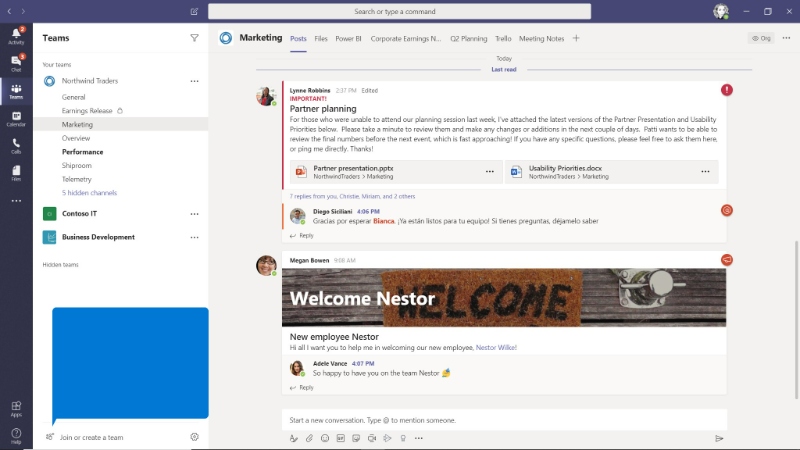
Task: Expand the 5 hidden channels list
Action: click(x=89, y=192)
